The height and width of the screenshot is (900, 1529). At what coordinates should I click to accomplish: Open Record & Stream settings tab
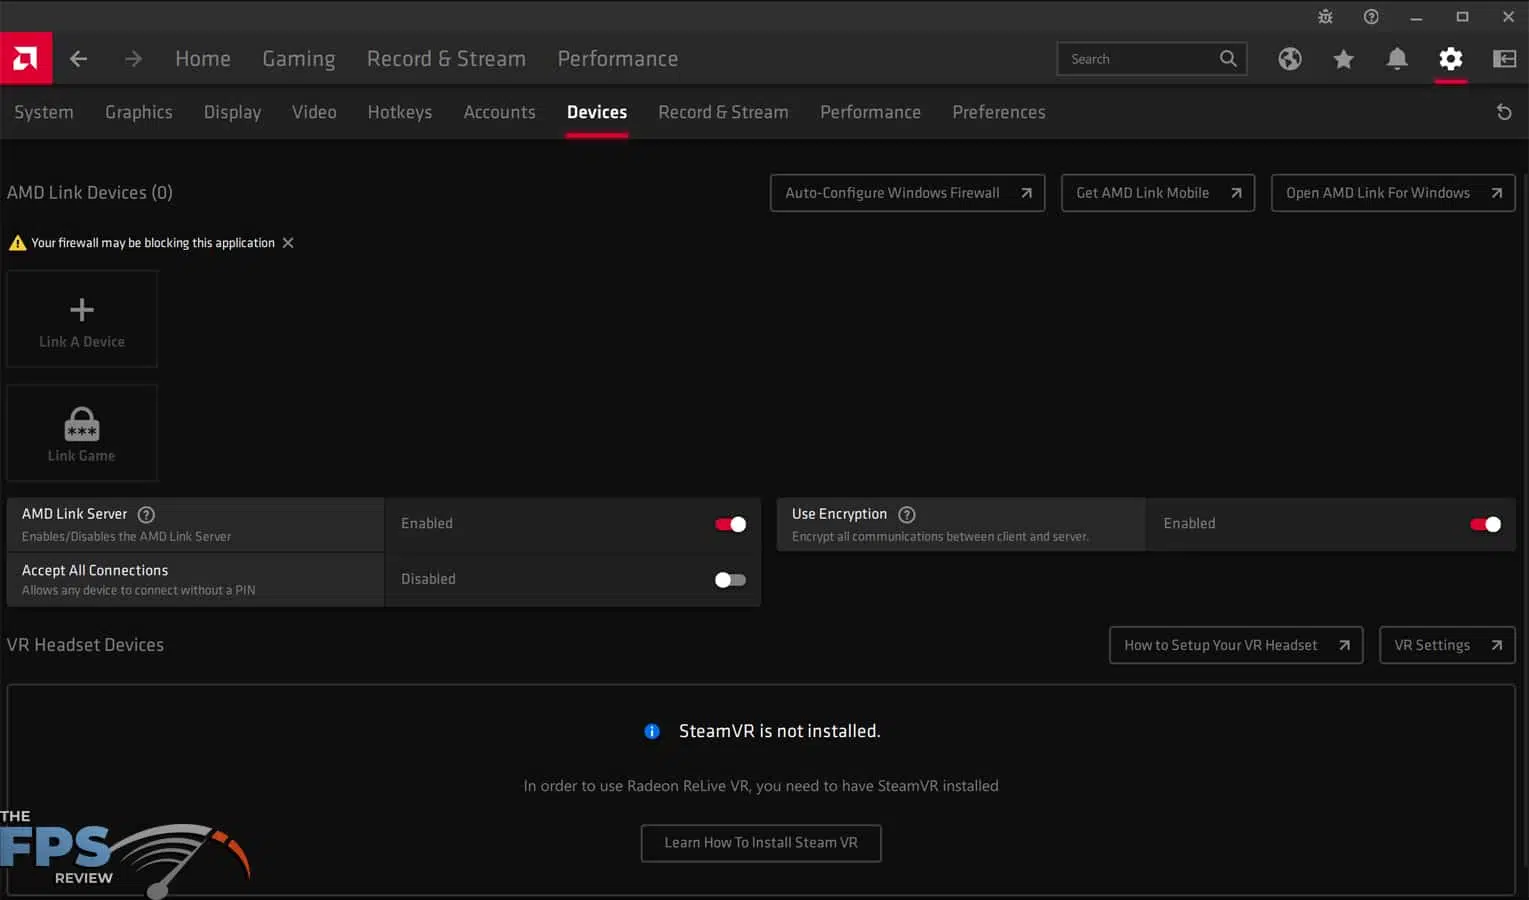(x=723, y=112)
